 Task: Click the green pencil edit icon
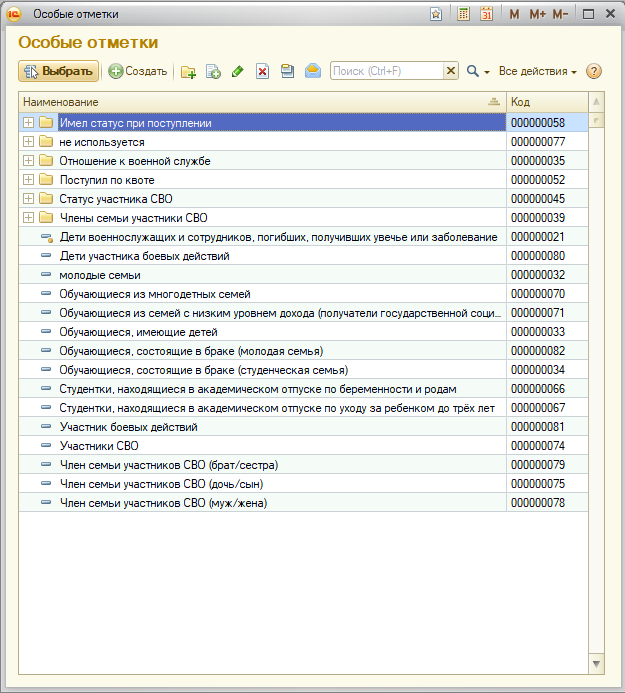tap(237, 71)
